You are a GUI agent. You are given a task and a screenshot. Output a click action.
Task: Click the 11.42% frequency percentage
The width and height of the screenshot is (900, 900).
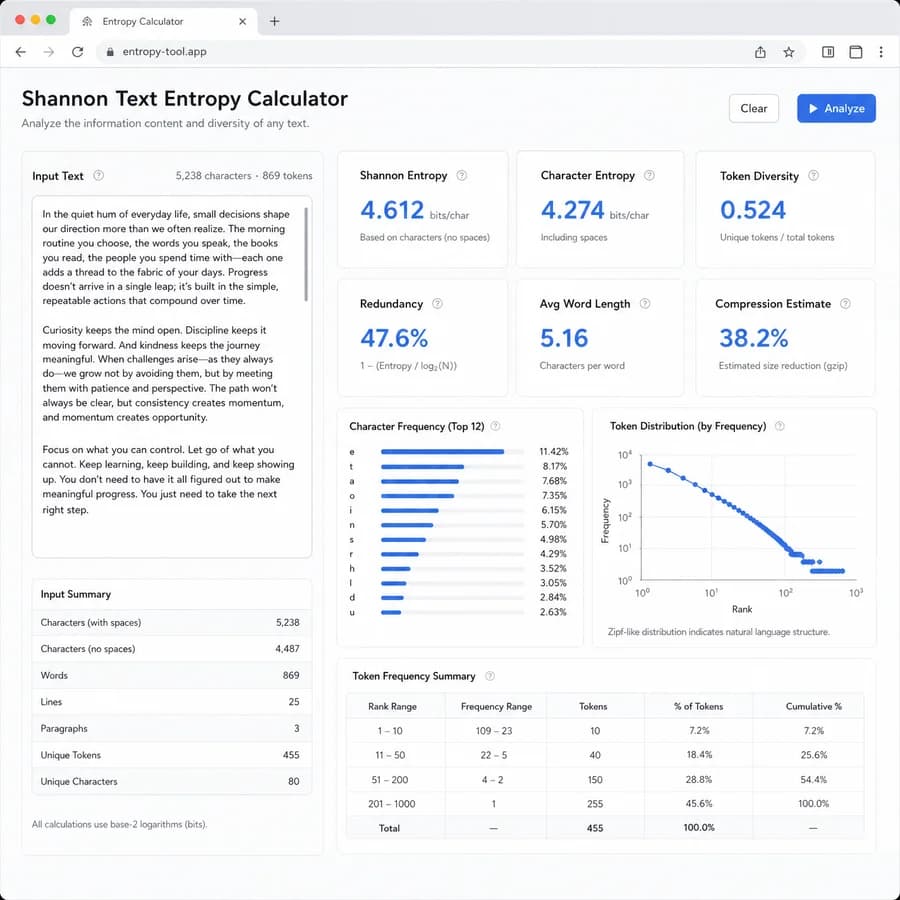pos(553,452)
